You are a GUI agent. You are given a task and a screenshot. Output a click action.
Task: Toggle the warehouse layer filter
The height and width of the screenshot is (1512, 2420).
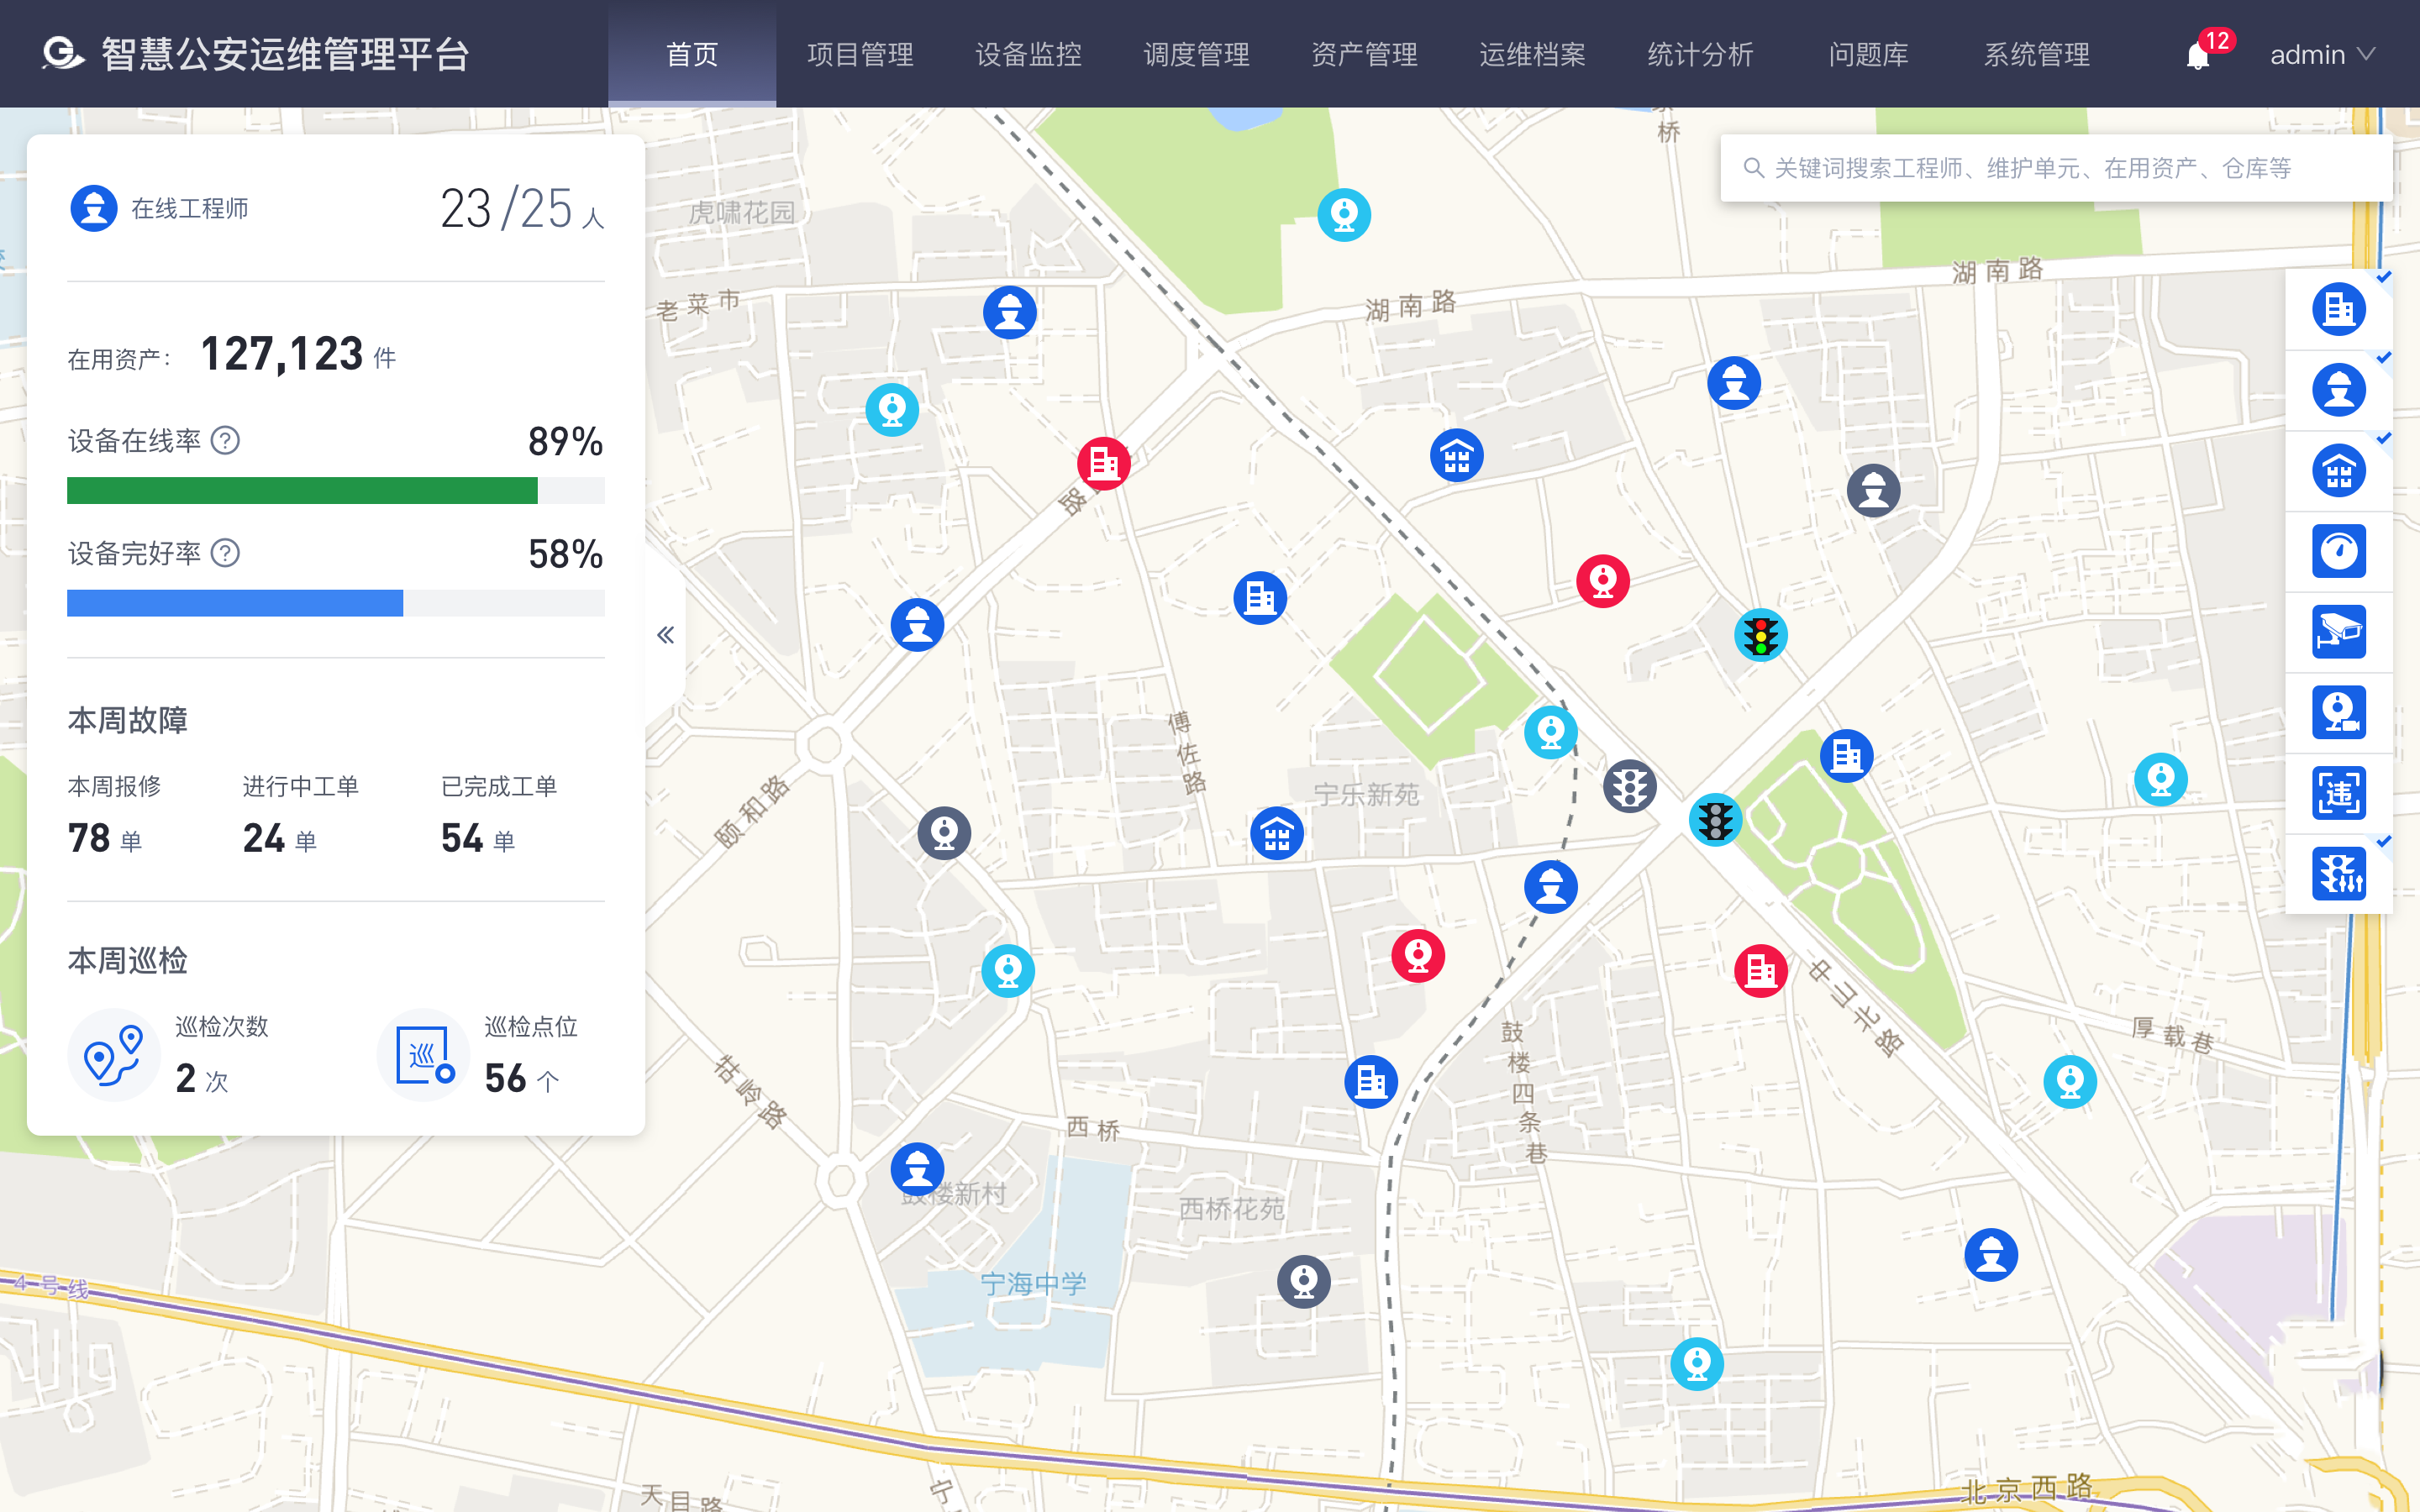coord(2339,470)
